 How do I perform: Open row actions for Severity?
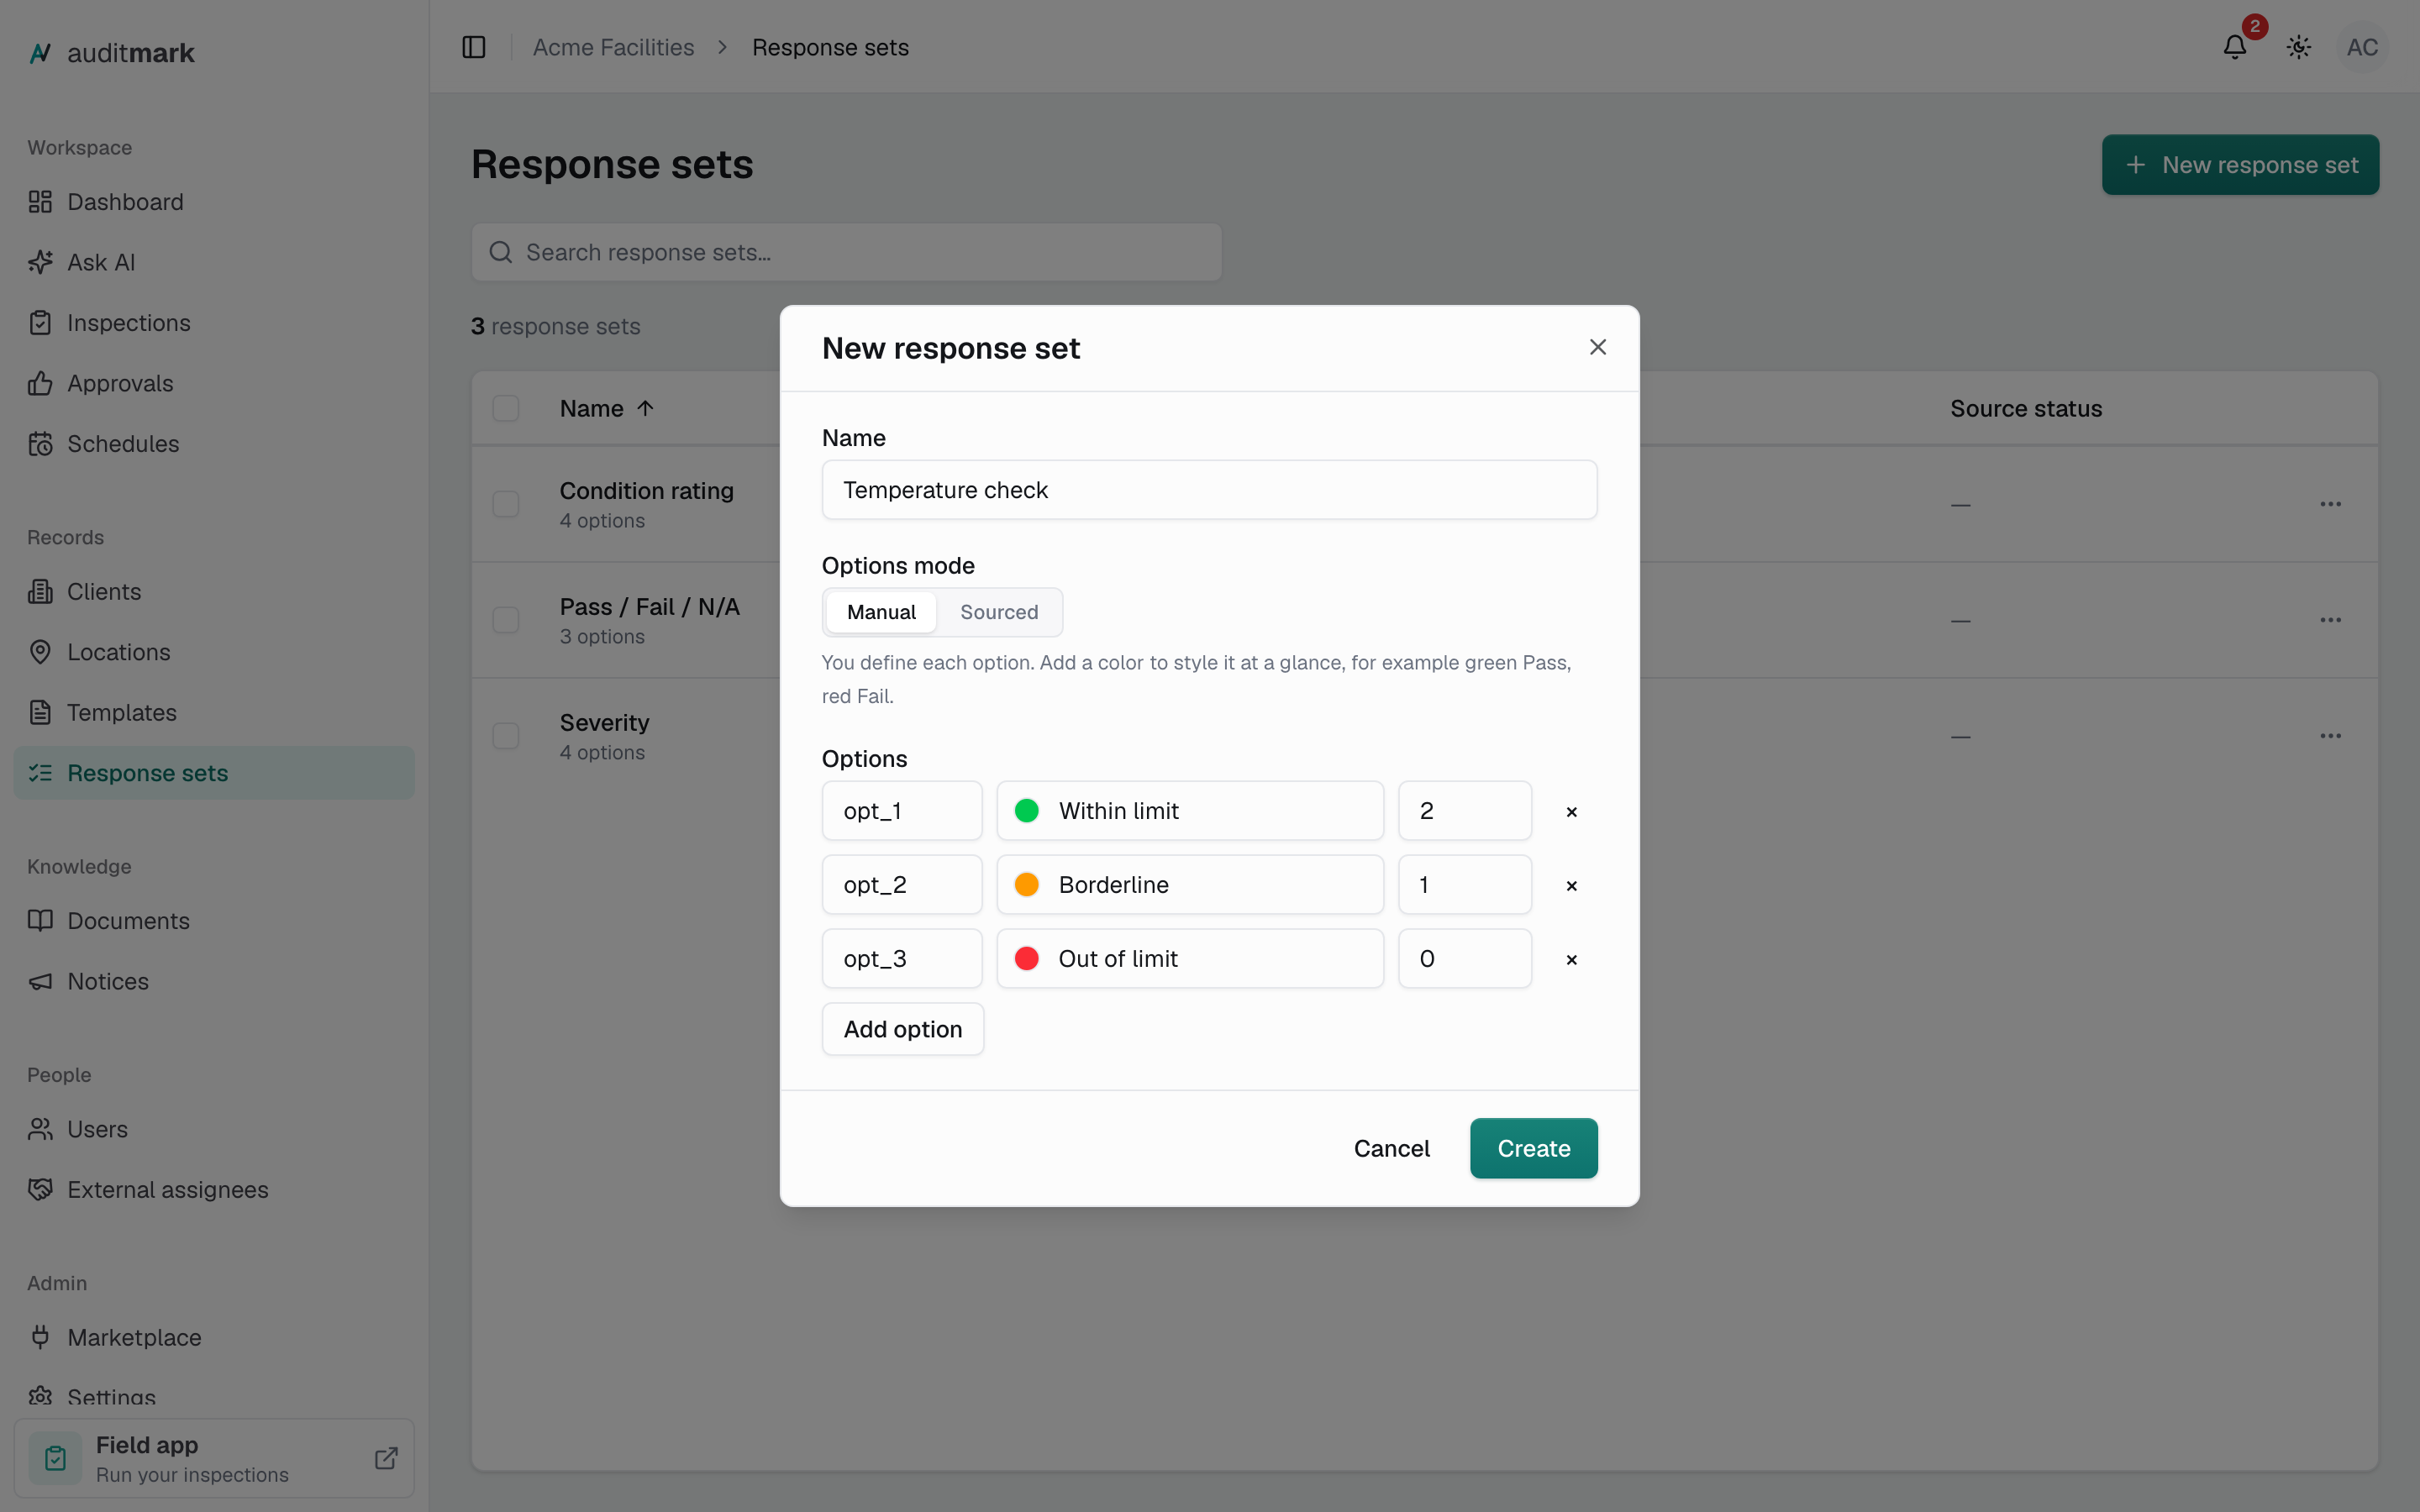click(2330, 736)
